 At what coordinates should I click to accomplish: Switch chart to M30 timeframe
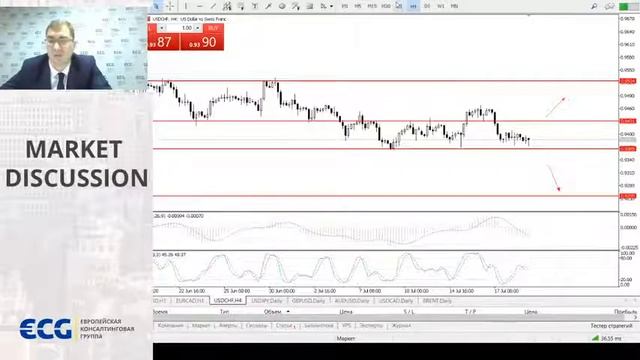point(386,6)
